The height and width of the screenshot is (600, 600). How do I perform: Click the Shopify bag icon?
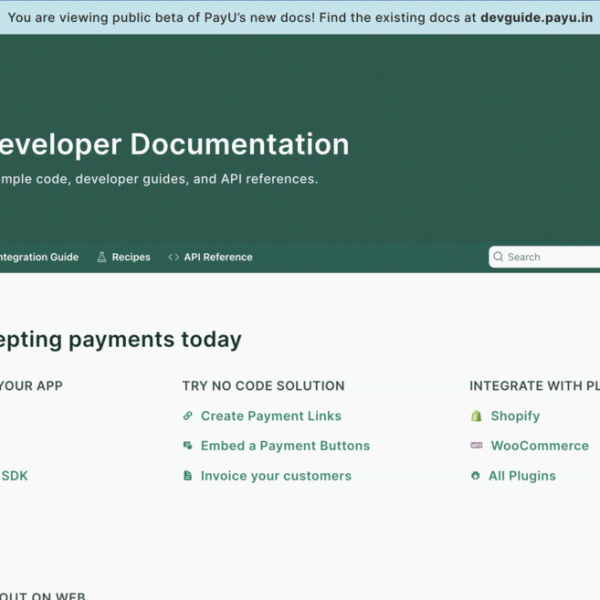pyautogui.click(x=476, y=416)
